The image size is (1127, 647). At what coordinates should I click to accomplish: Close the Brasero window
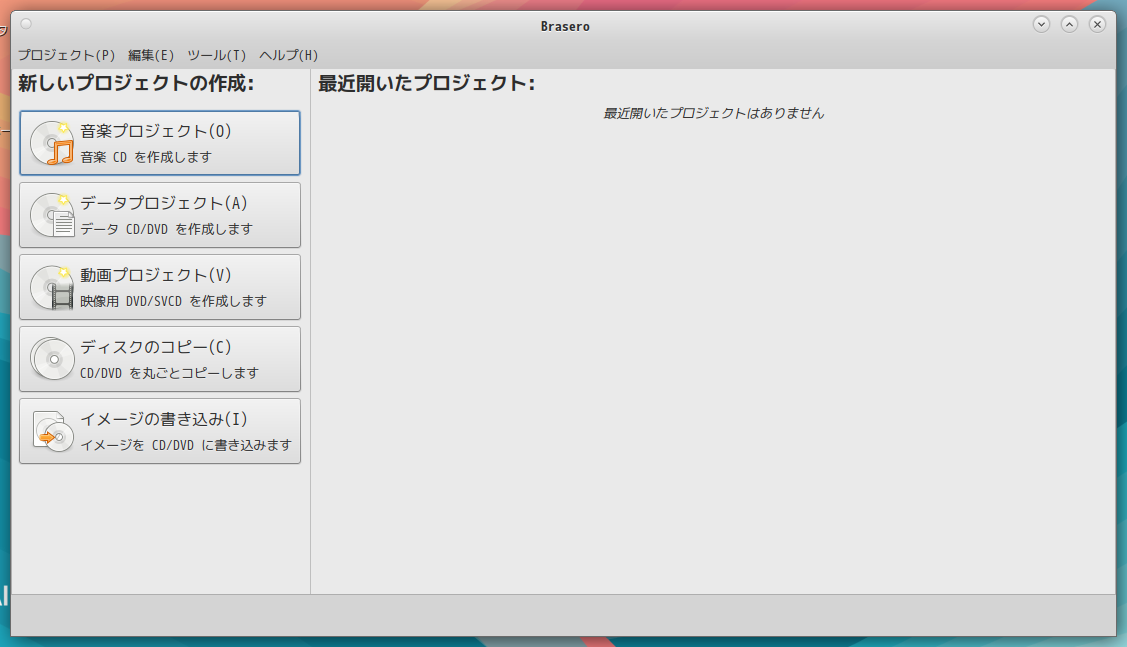(x=1098, y=24)
